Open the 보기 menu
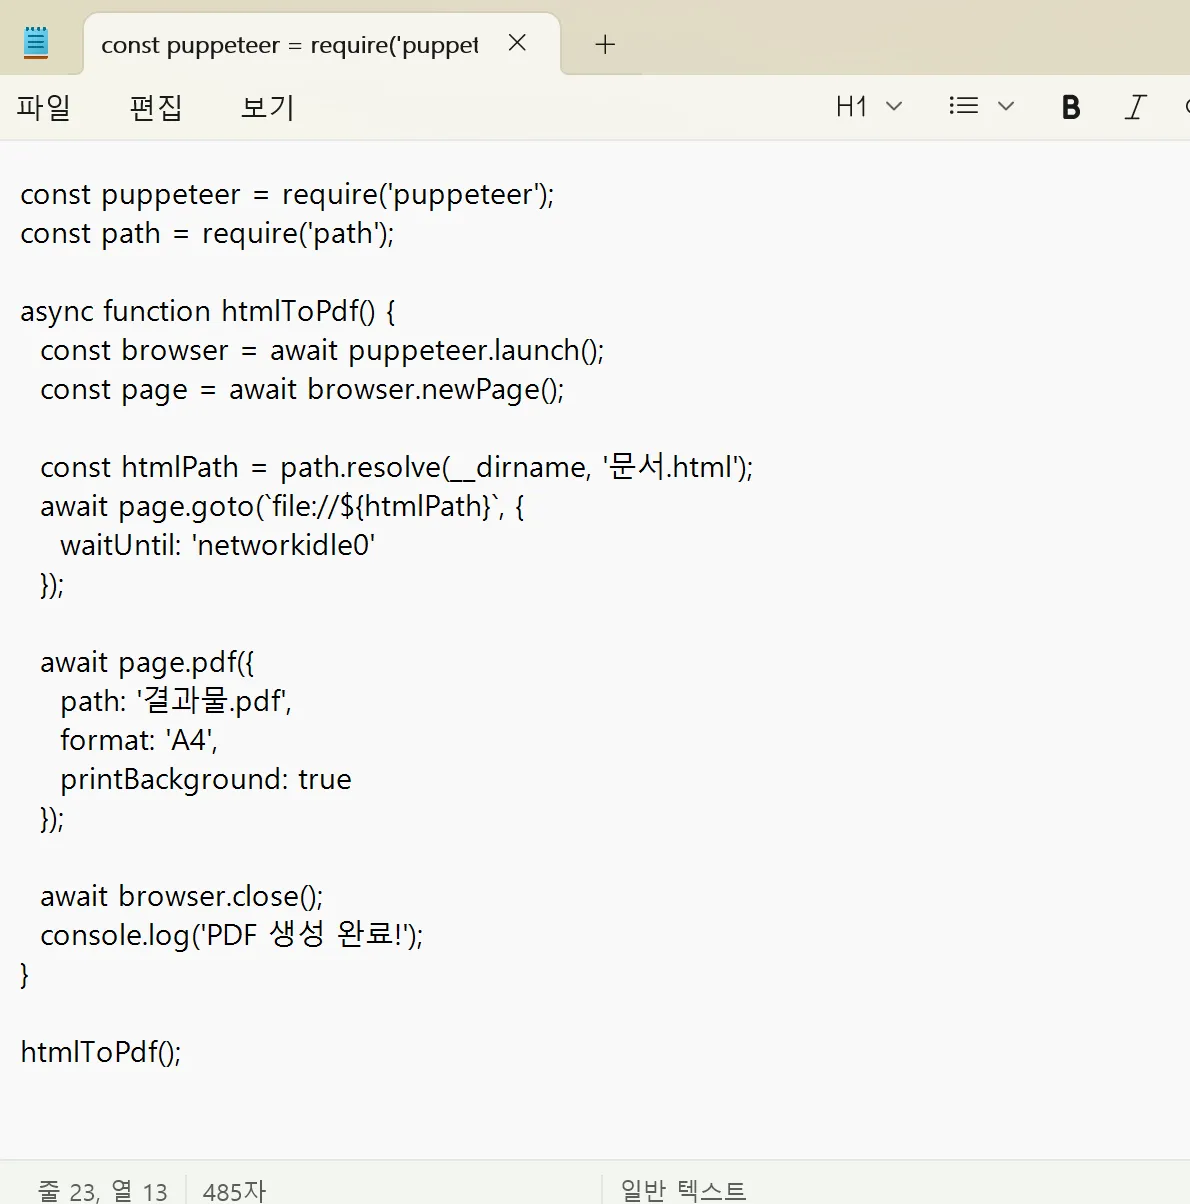 [266, 107]
